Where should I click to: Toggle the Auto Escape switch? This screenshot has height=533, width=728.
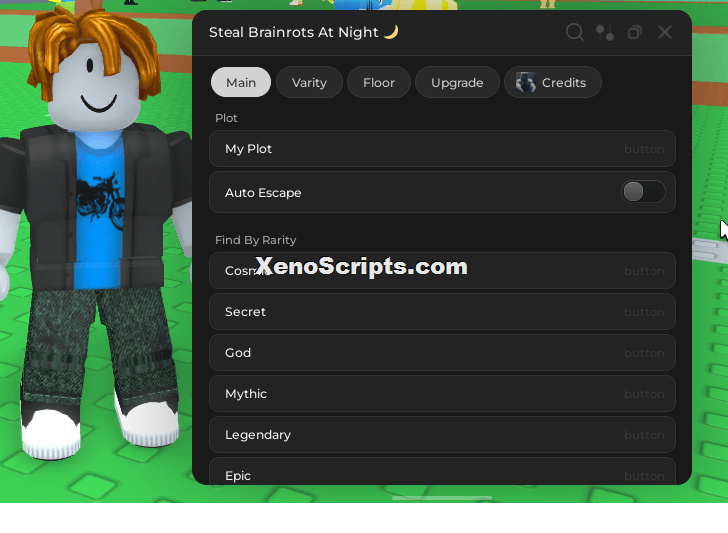coord(643,192)
